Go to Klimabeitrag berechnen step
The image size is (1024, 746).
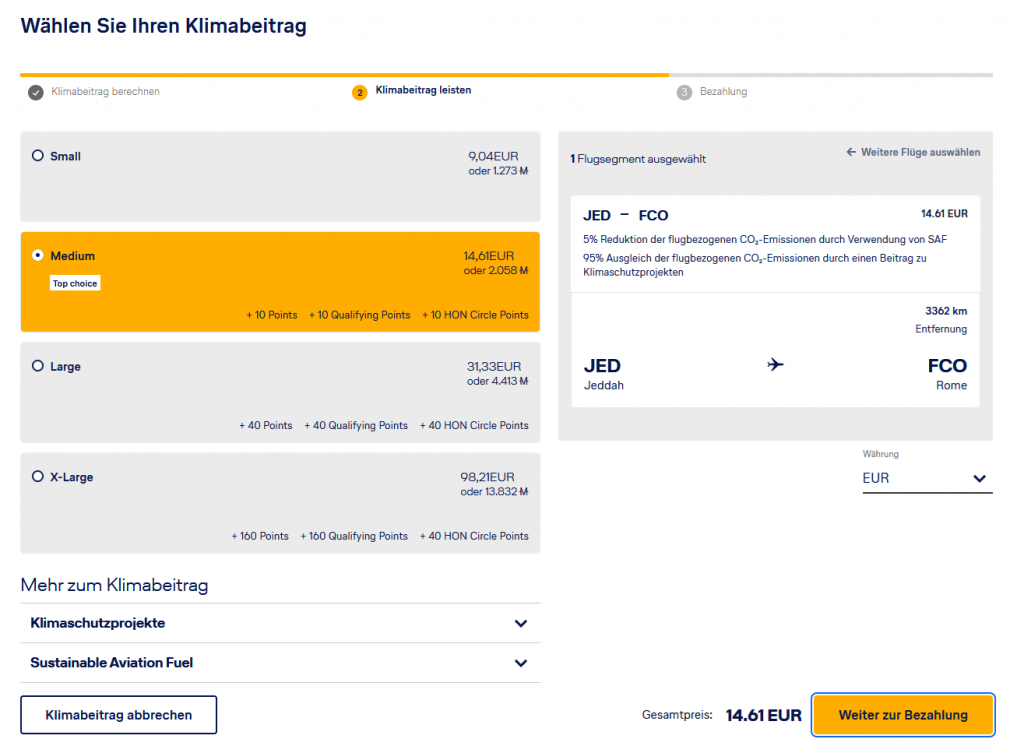coord(106,92)
